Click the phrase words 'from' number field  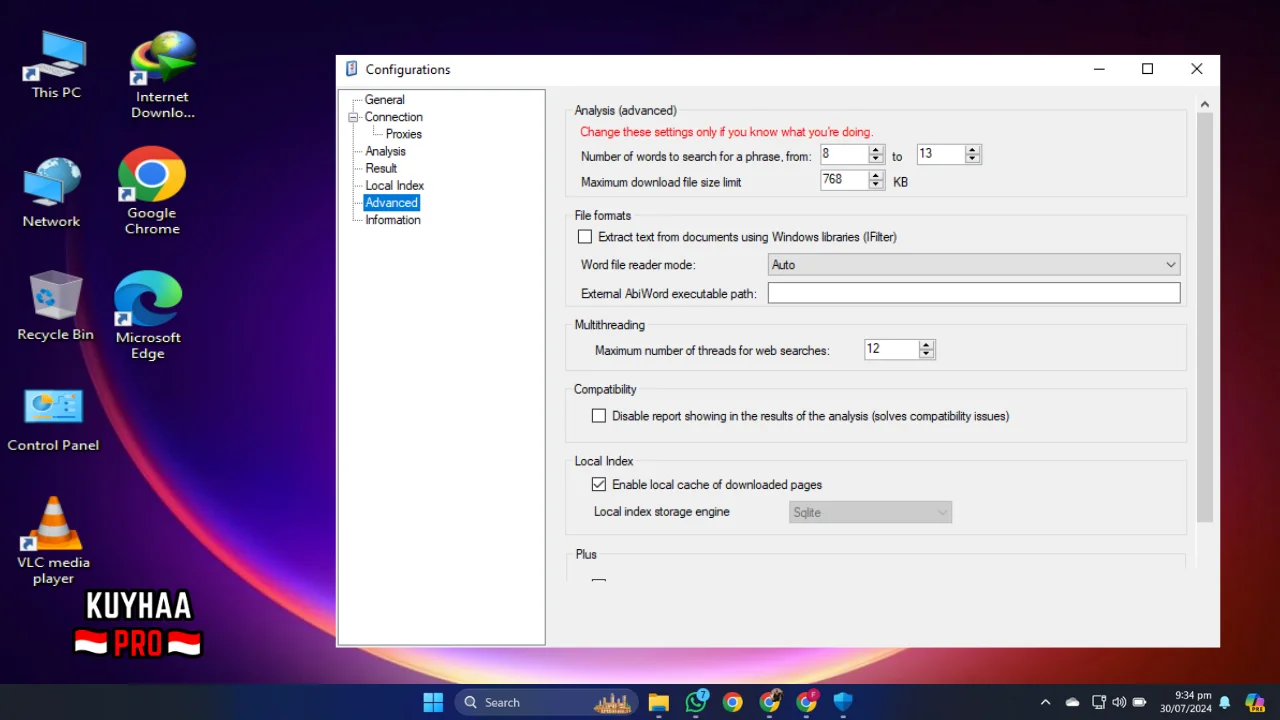844,154
